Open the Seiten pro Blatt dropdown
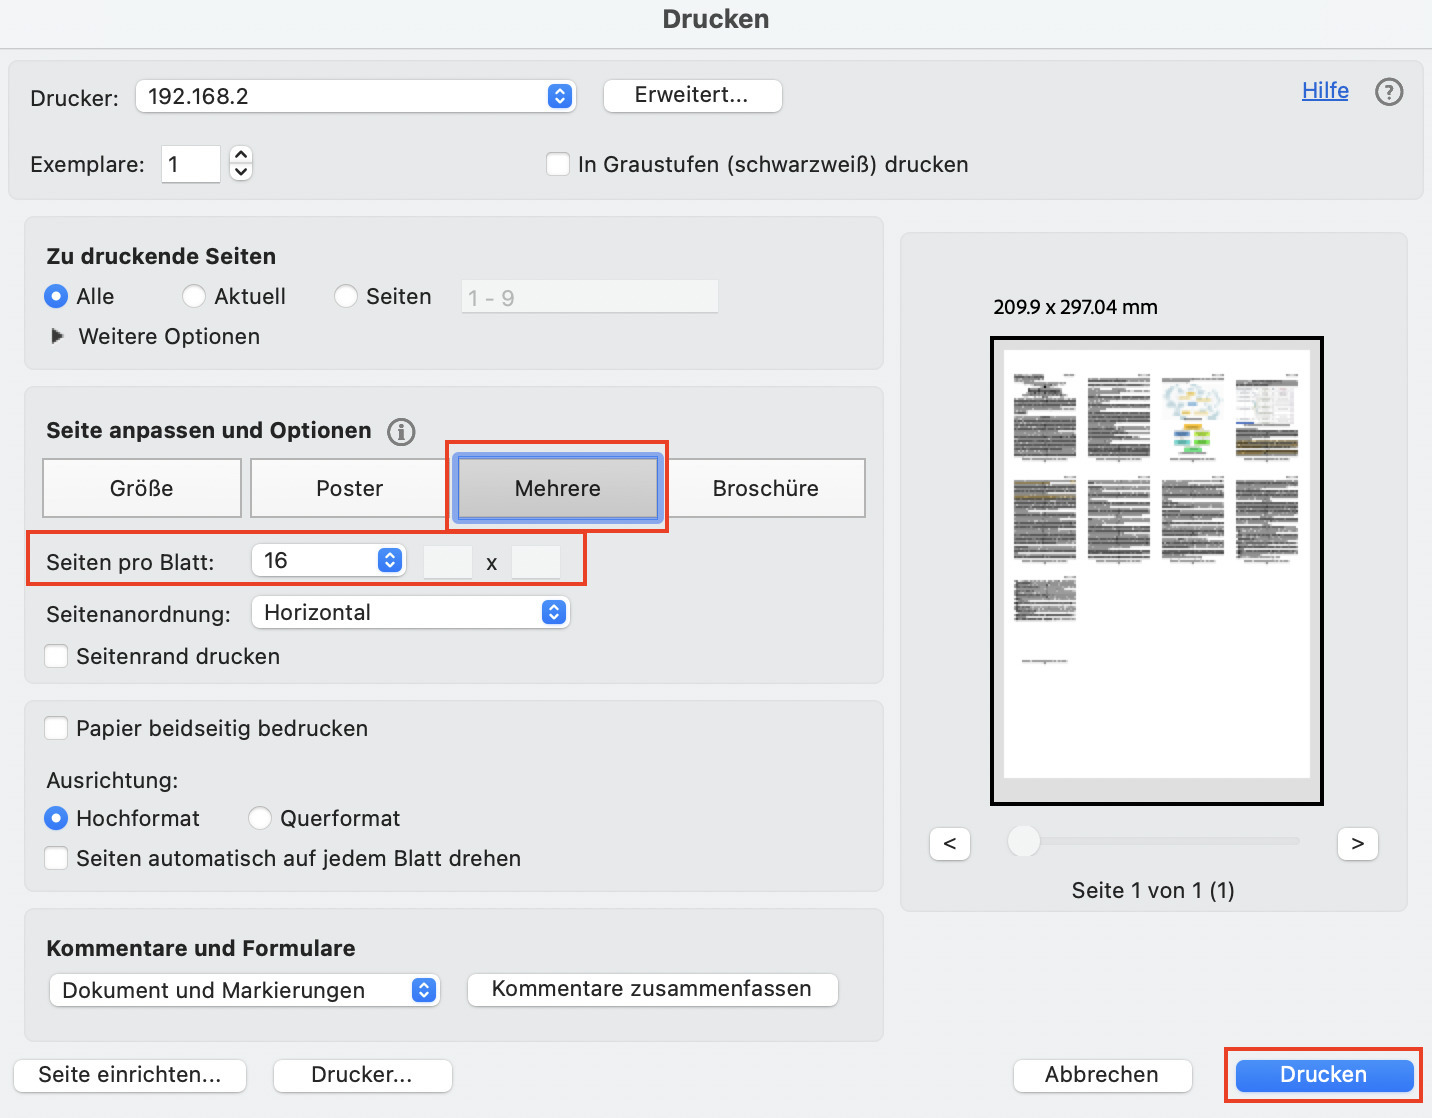Image resolution: width=1432 pixels, height=1118 pixels. pyautogui.click(x=328, y=560)
